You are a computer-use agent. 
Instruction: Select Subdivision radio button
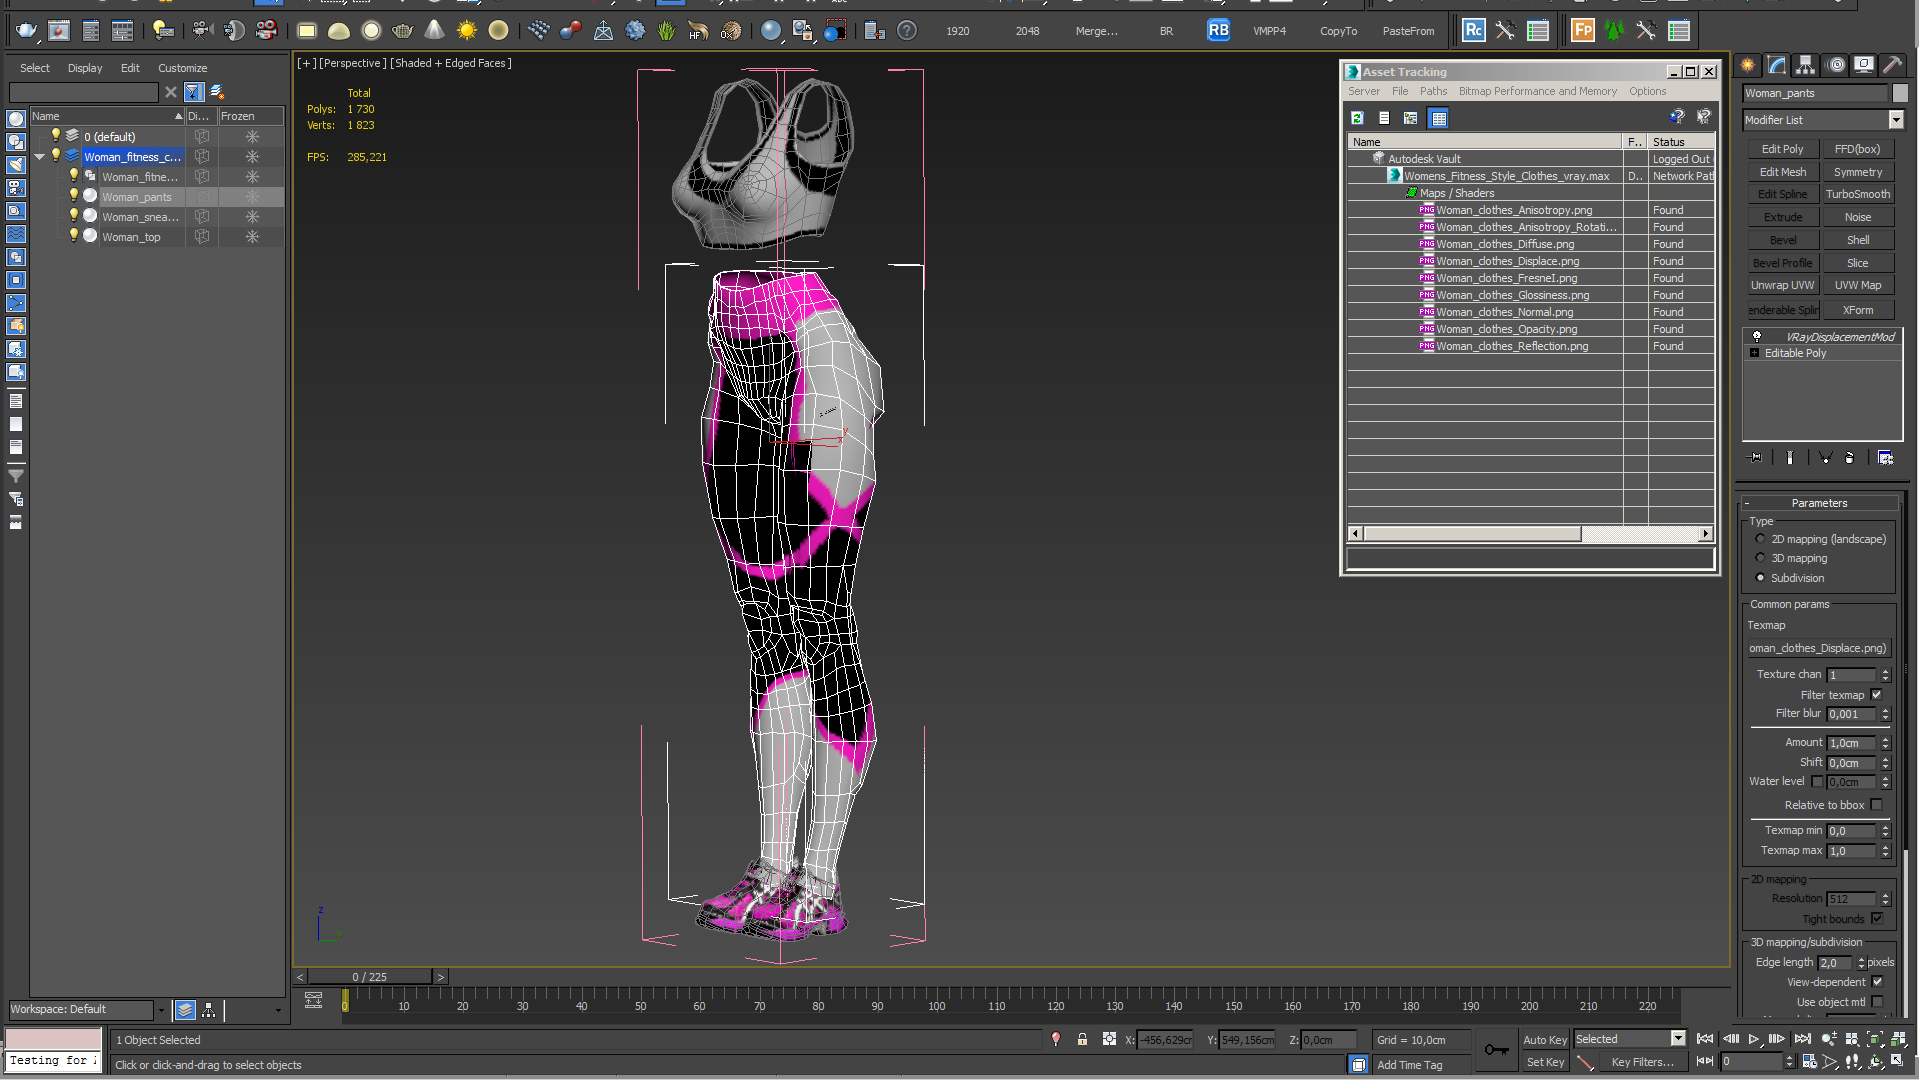(x=1760, y=578)
